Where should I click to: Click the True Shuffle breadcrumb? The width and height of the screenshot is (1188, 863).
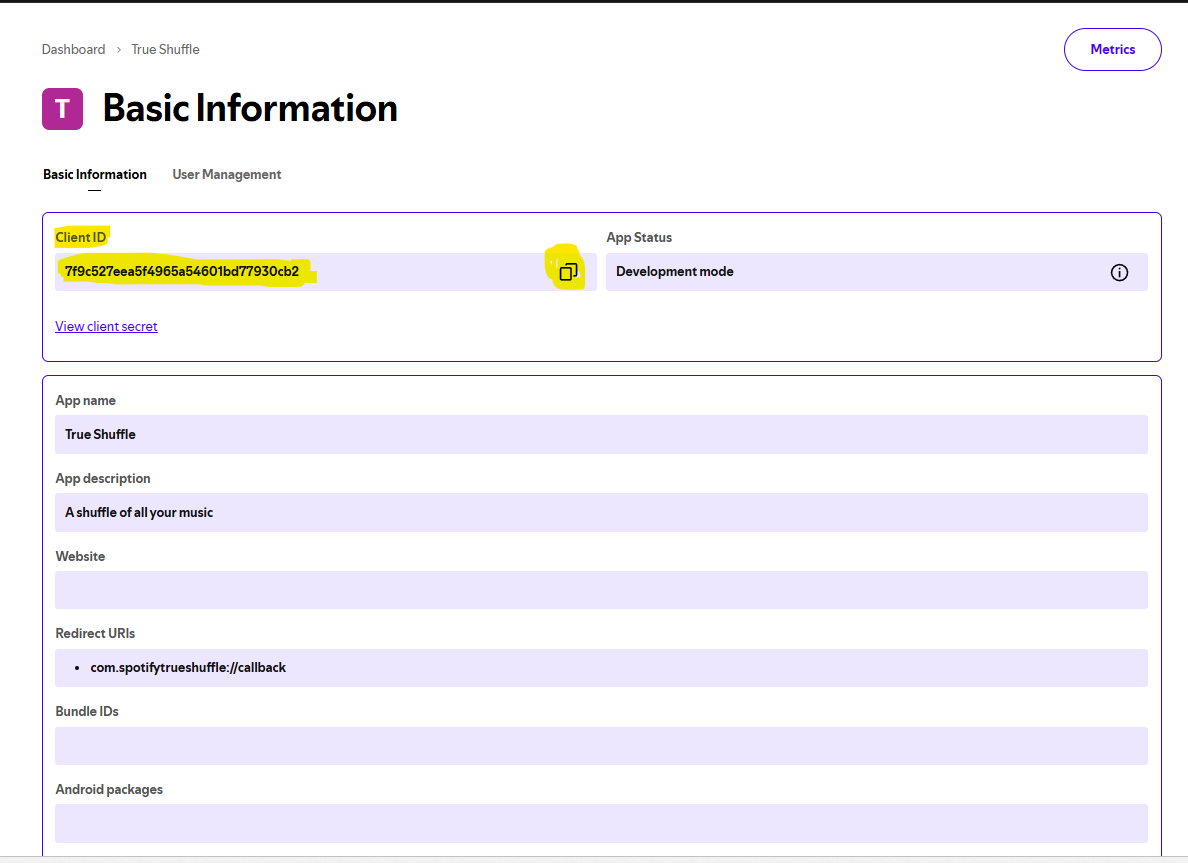click(x=165, y=49)
